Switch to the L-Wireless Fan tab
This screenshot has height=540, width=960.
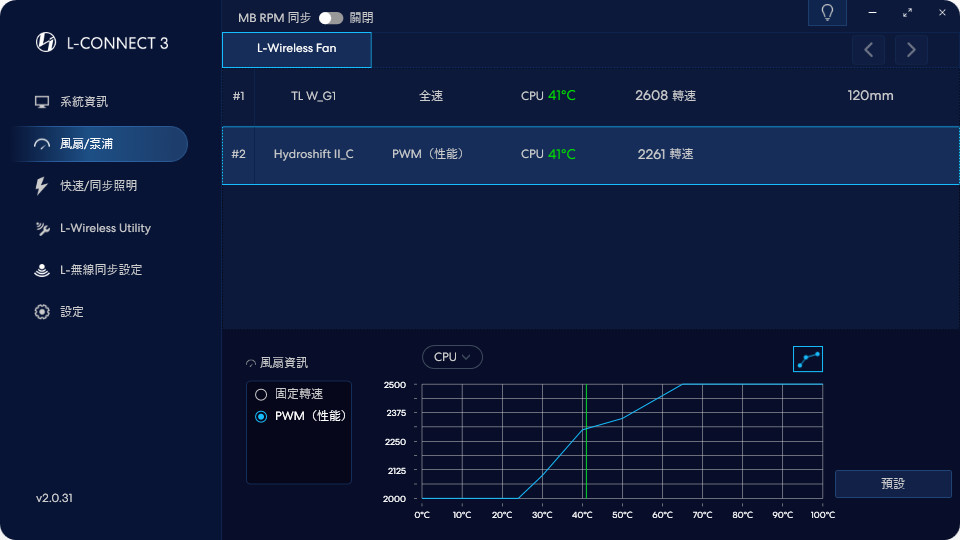296,50
